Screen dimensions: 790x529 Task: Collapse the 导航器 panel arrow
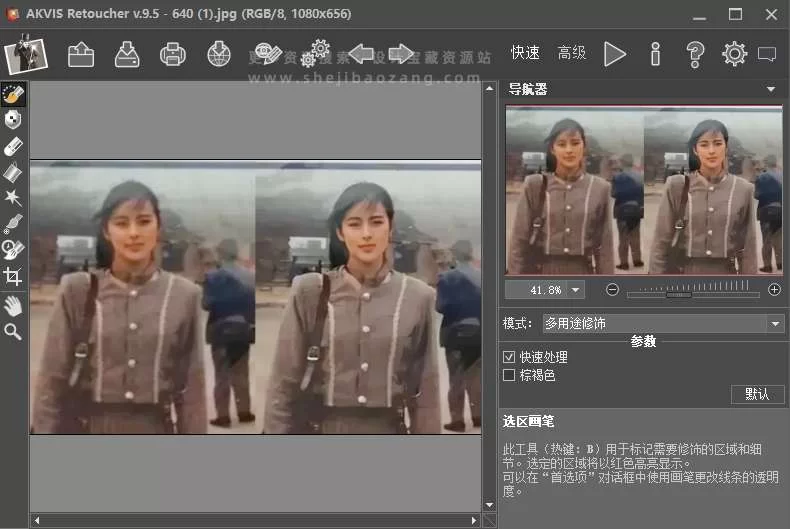coord(771,90)
